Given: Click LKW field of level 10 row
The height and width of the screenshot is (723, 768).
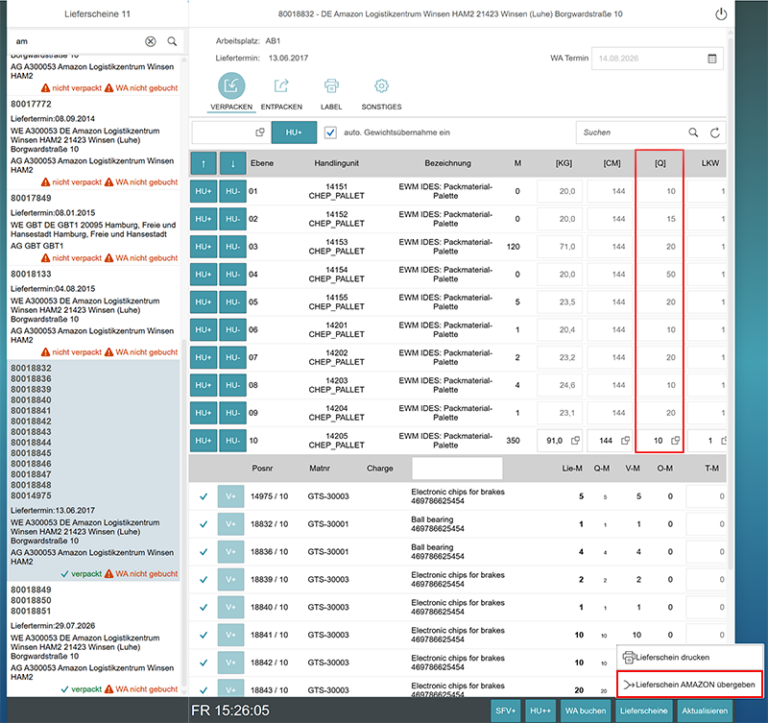Looking at the screenshot, I should pyautogui.click(x=706, y=440).
